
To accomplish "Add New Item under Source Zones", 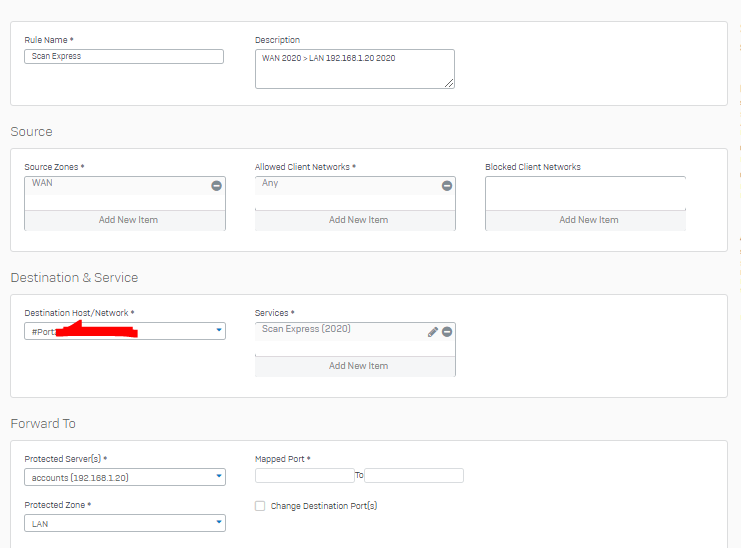I will pos(128,220).
